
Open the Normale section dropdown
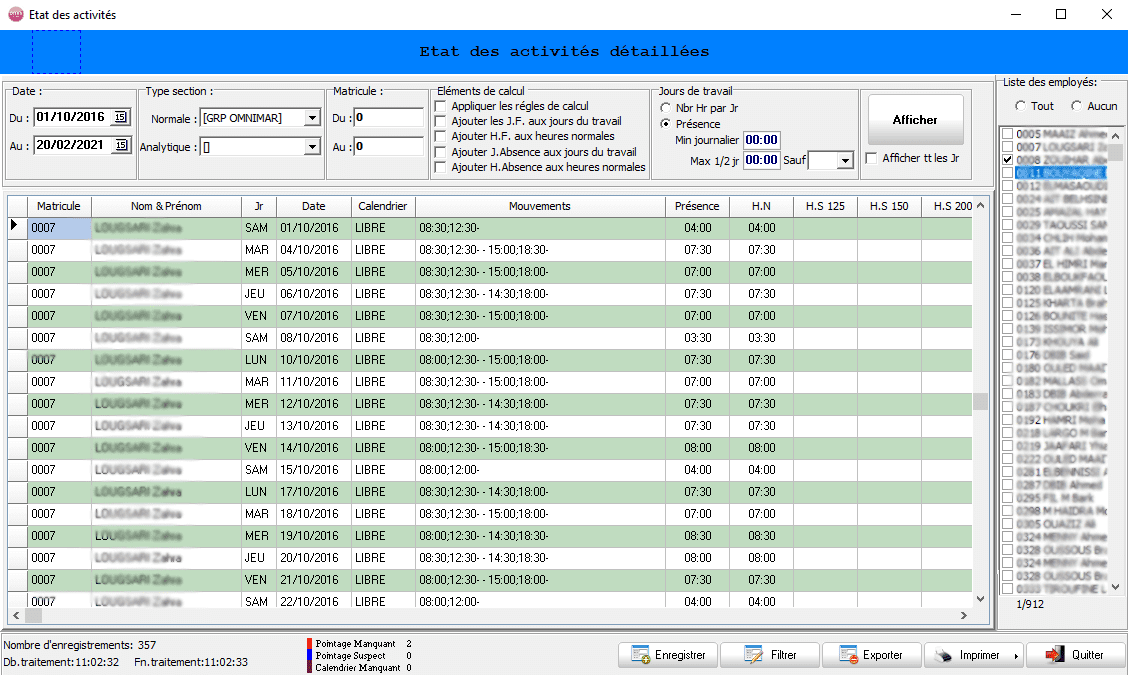(x=311, y=118)
